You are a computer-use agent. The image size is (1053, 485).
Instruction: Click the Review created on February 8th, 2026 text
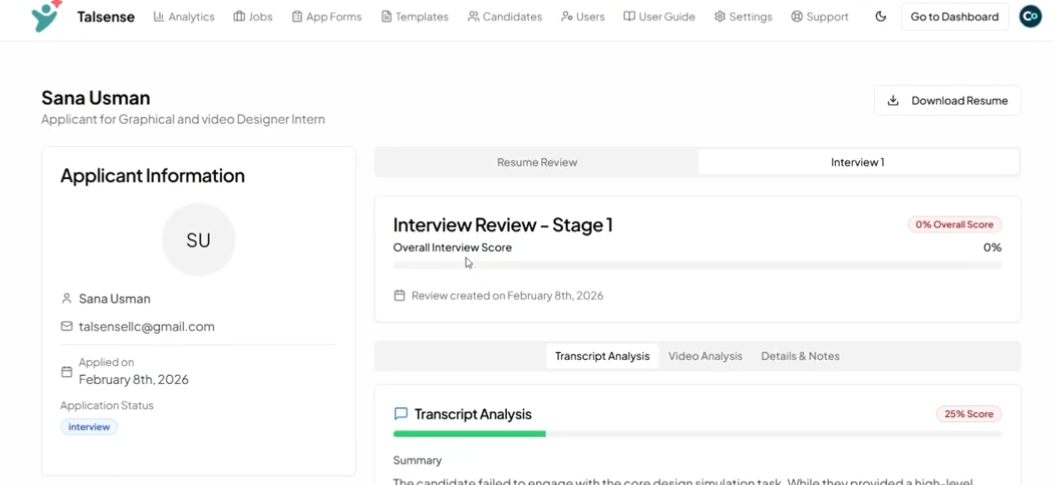507,296
